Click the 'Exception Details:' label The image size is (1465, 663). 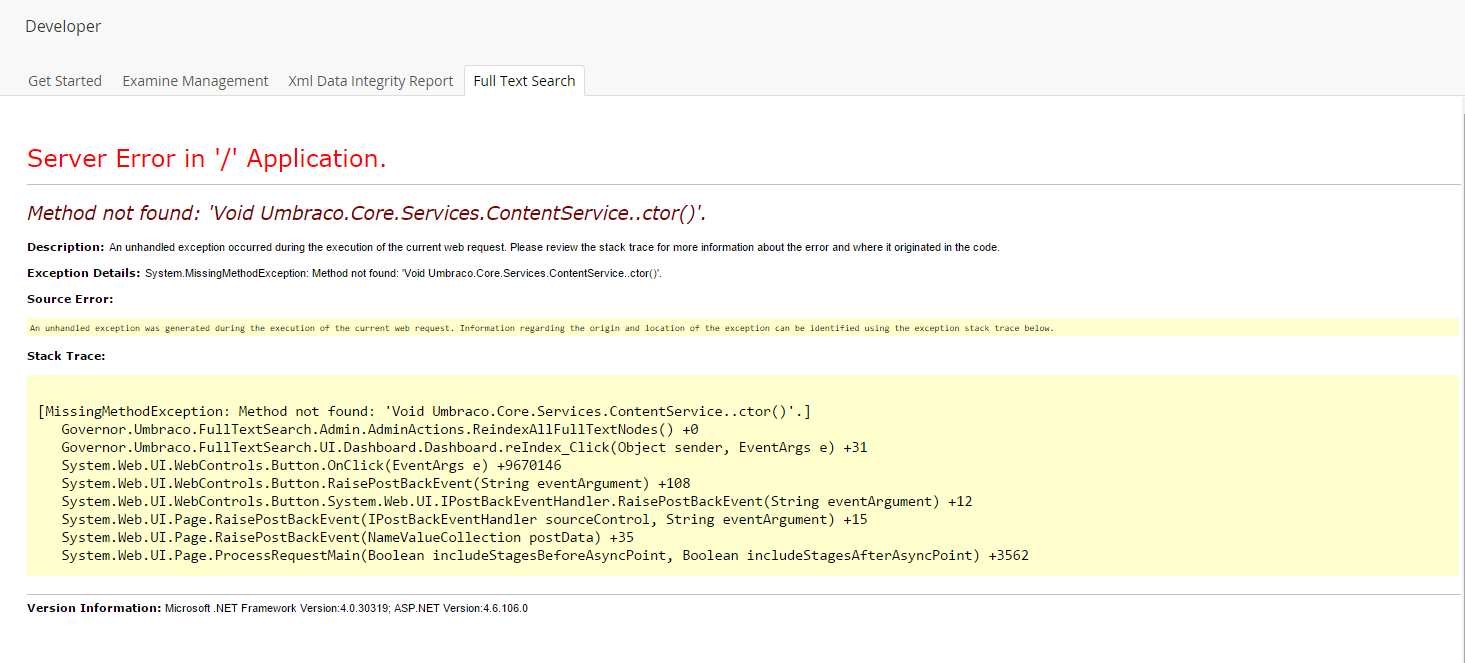pos(84,273)
